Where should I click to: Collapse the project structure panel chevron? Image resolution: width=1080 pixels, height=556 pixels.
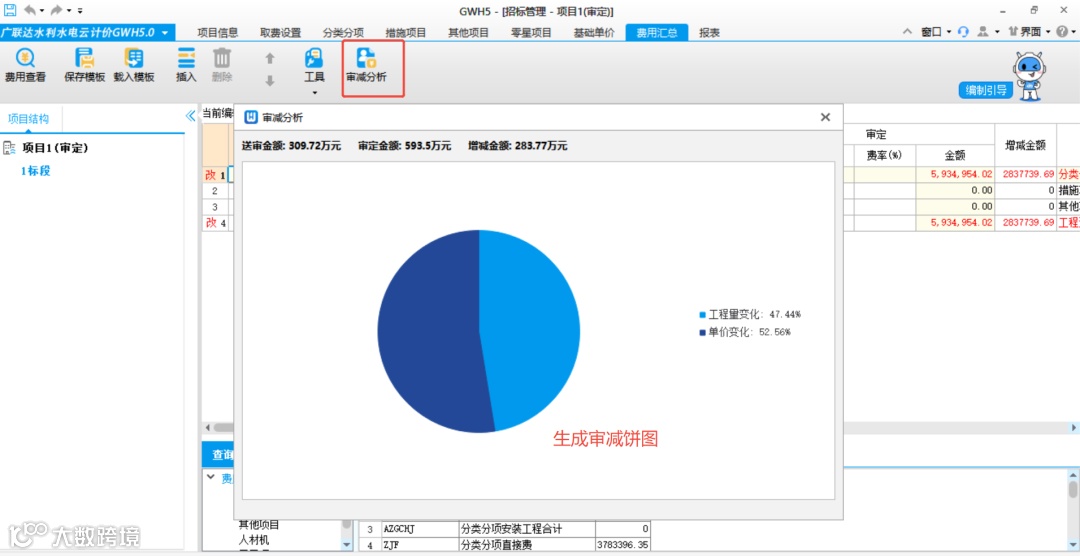(x=191, y=116)
